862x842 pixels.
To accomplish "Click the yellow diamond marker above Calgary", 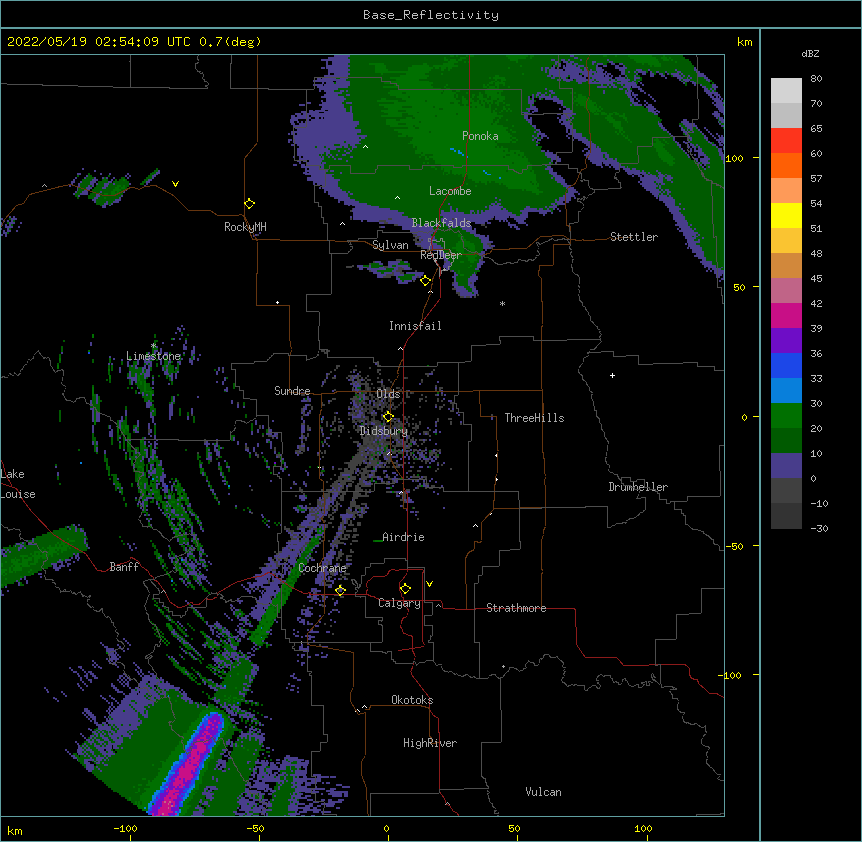I will (405, 589).
